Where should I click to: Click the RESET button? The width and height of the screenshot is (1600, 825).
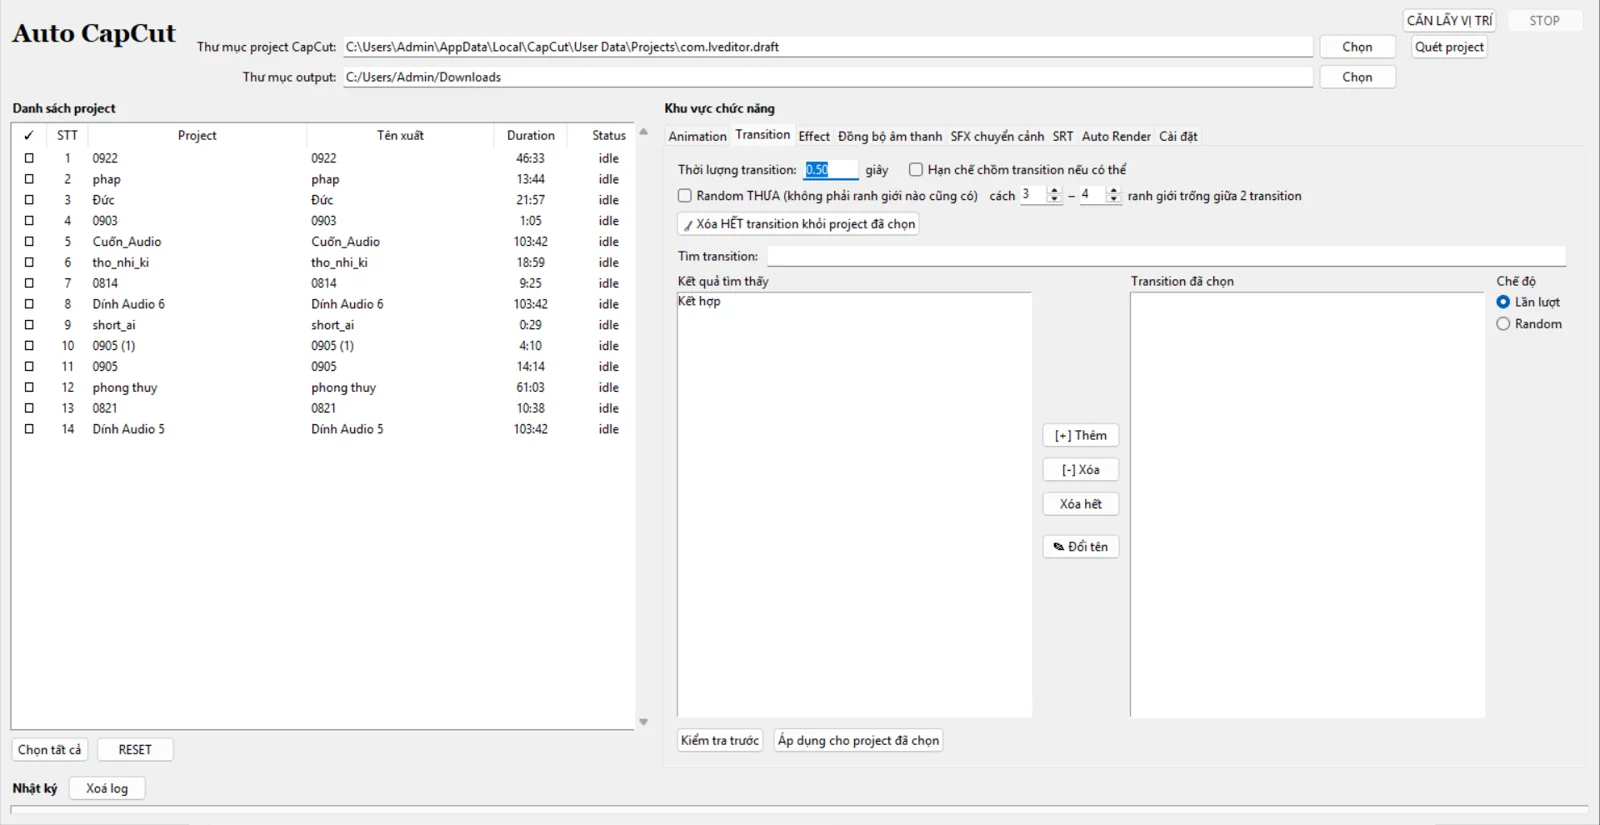(x=135, y=750)
